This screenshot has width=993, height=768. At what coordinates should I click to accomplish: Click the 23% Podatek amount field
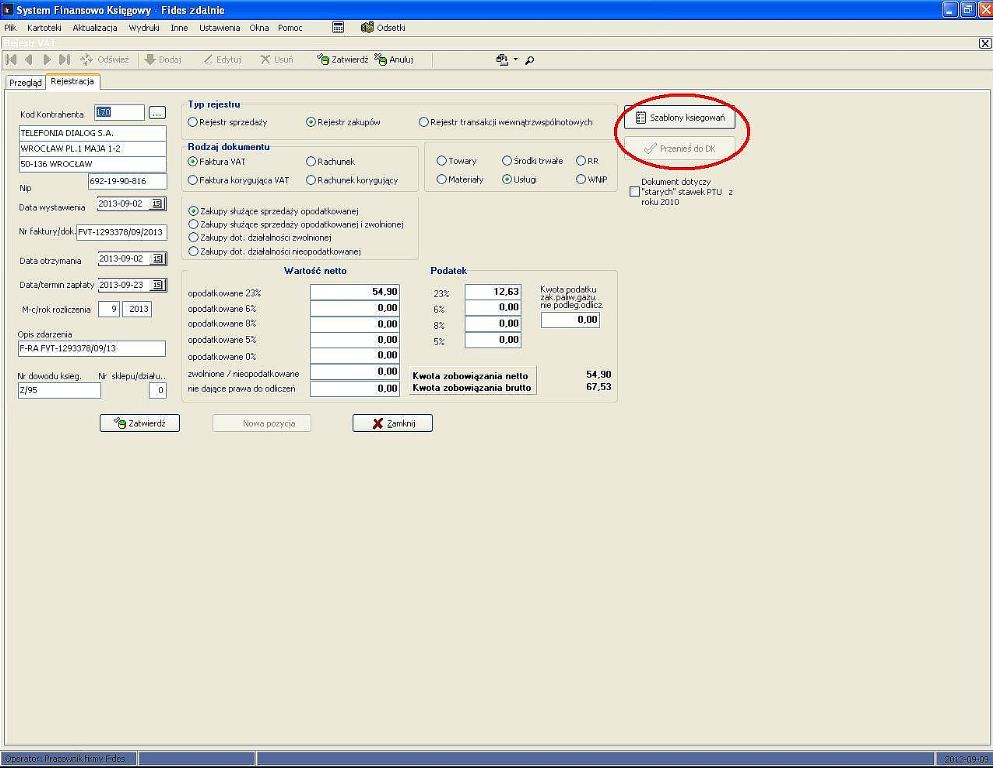point(493,292)
